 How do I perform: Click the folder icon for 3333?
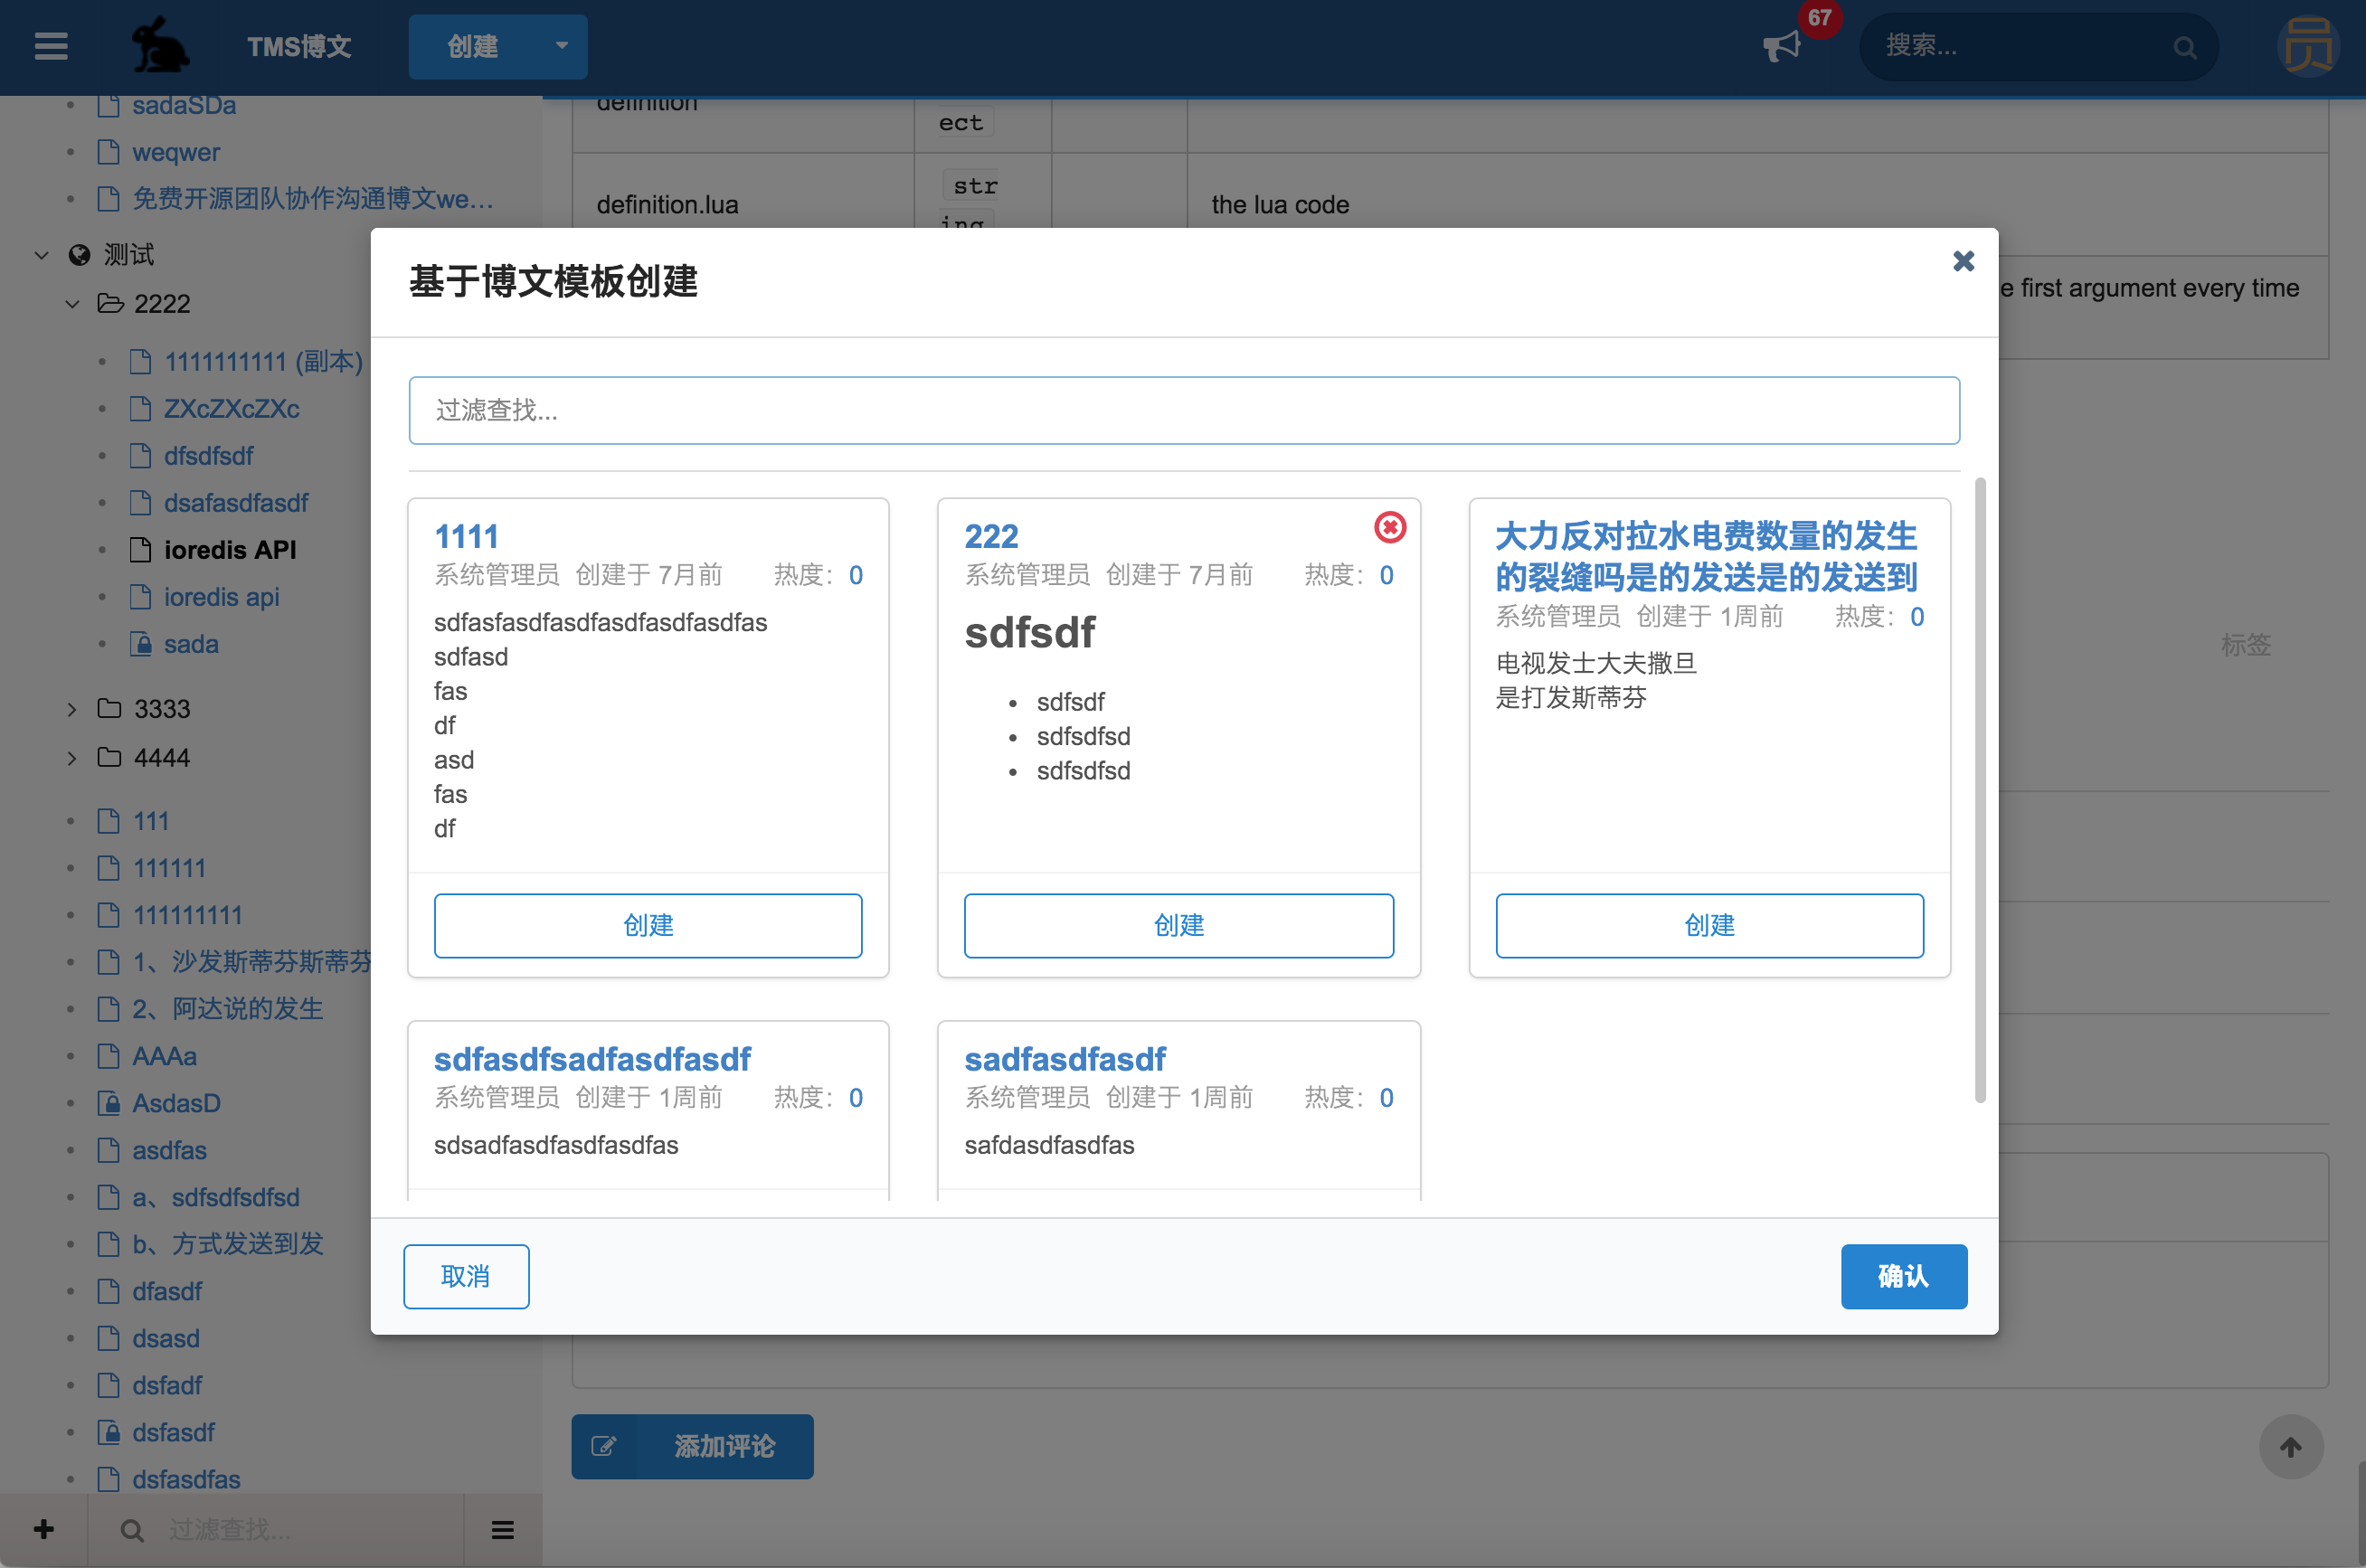coord(110,708)
